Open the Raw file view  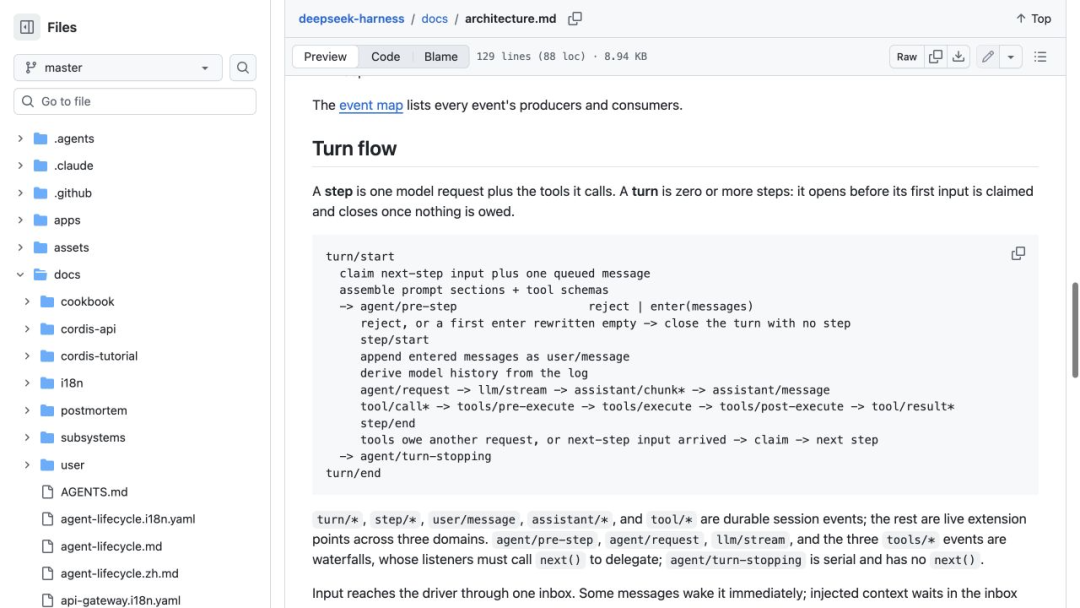tap(906, 56)
